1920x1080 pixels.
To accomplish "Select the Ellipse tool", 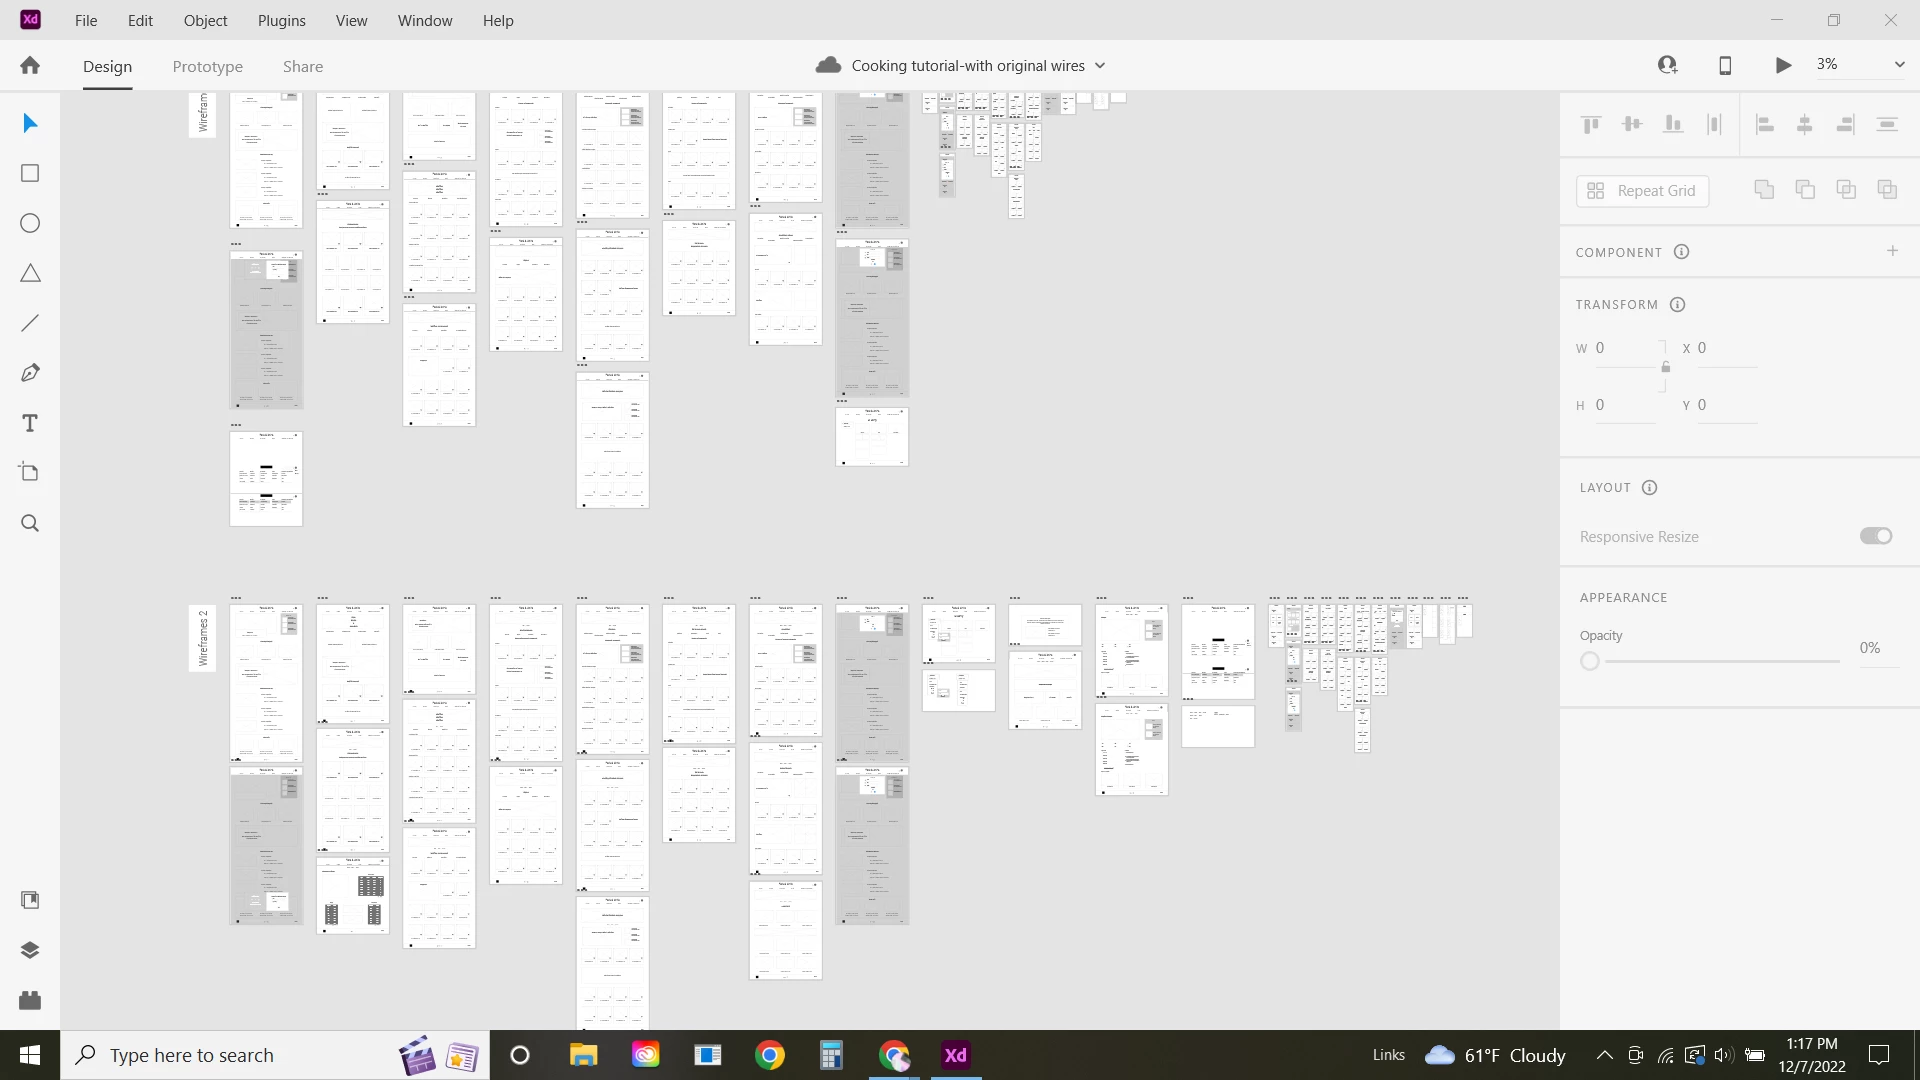I will (30, 223).
